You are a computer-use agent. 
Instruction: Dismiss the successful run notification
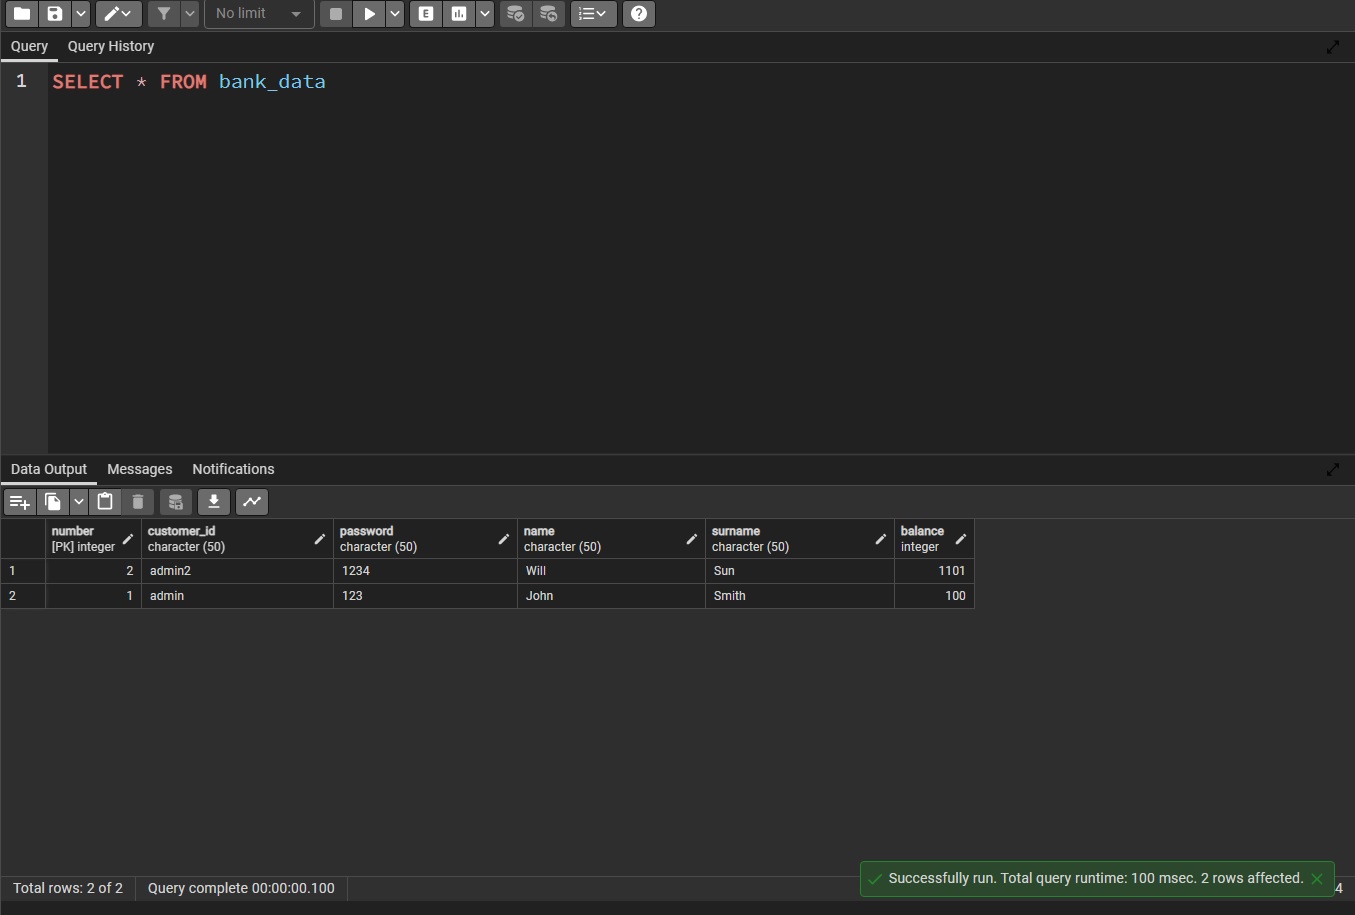(1317, 879)
